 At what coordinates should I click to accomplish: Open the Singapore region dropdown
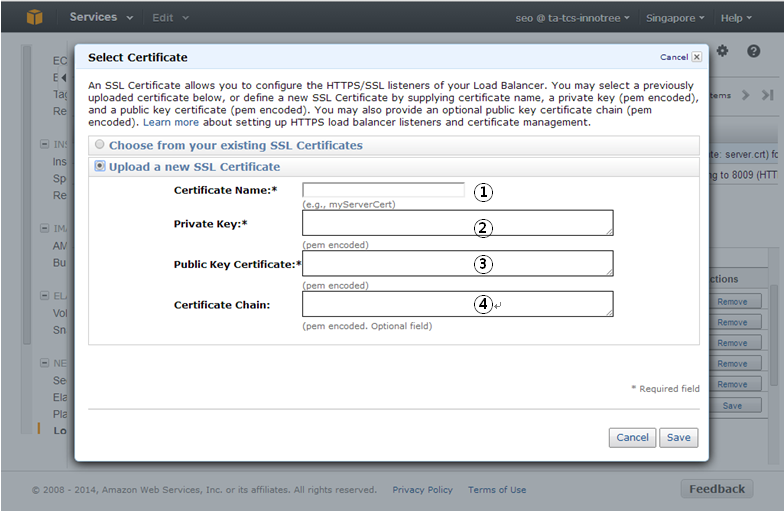[675, 18]
